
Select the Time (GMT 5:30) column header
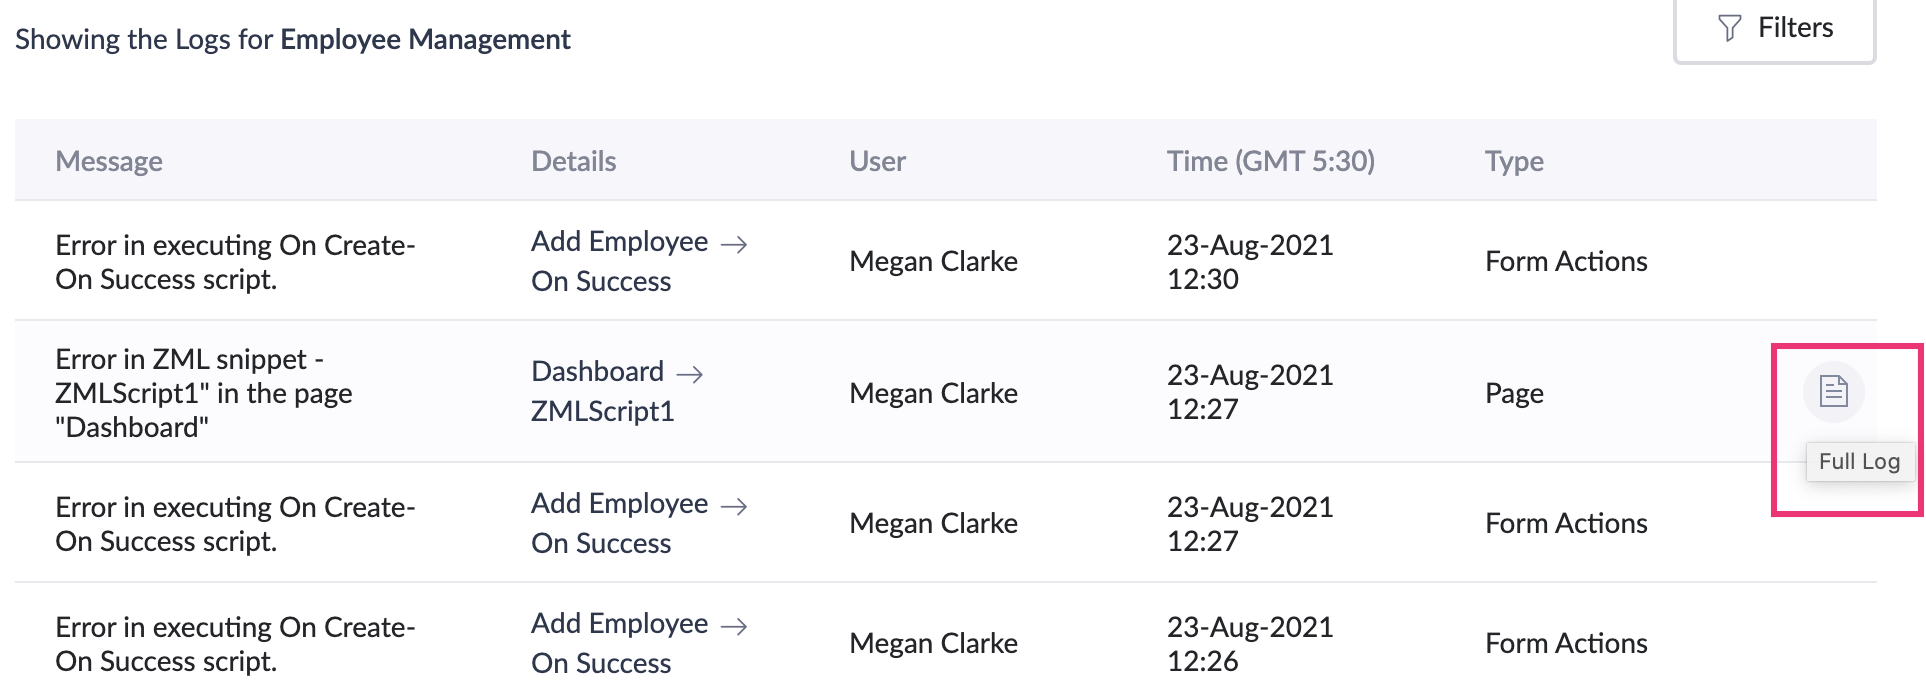(x=1271, y=161)
